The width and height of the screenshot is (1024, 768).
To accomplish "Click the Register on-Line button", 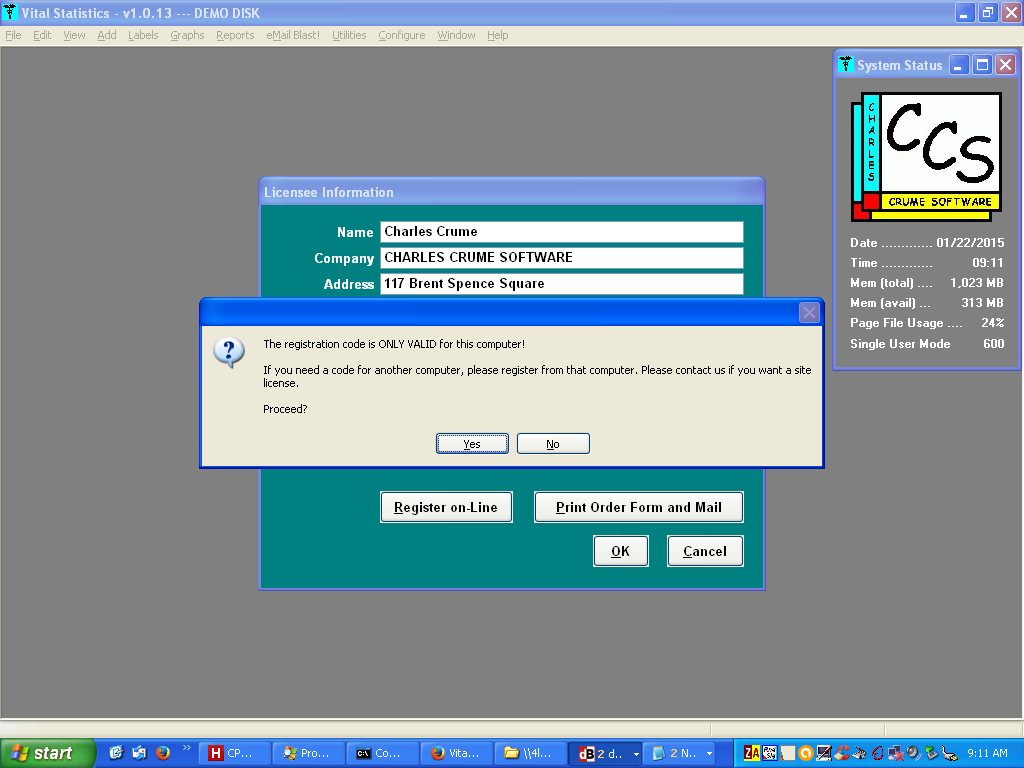I will (446, 507).
